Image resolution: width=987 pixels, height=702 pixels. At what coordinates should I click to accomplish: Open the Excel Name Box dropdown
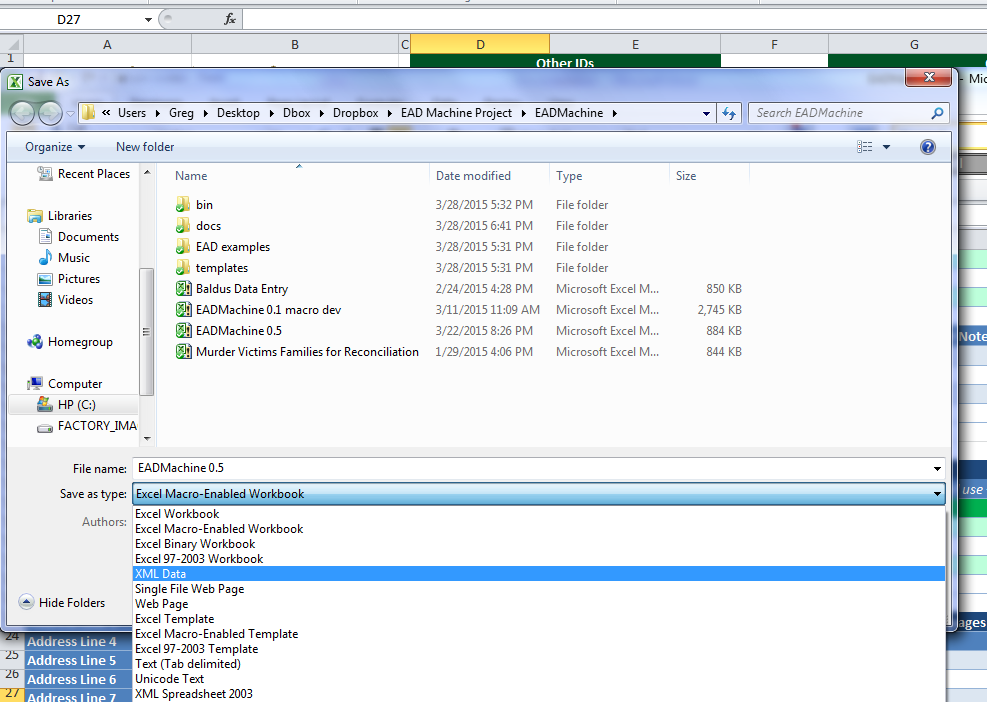click(148, 20)
